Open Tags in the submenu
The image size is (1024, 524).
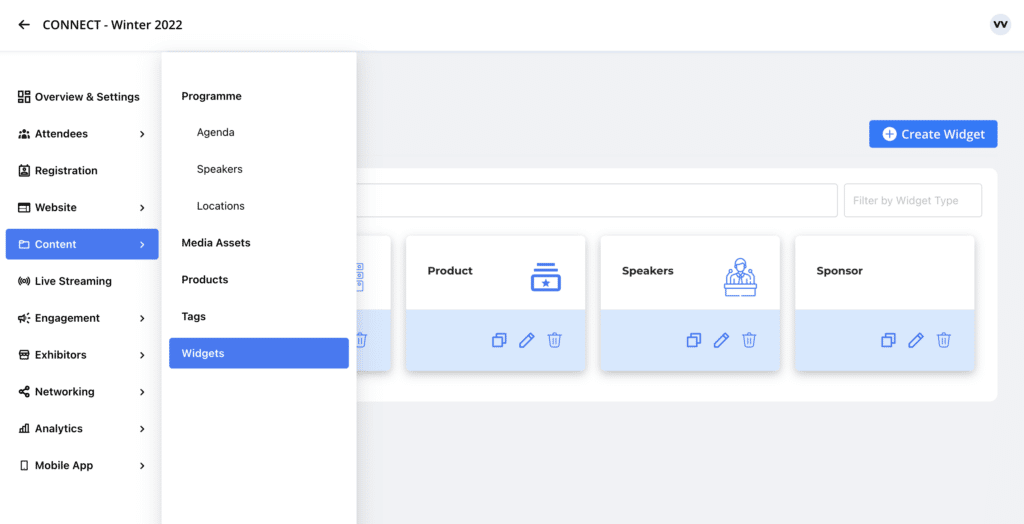point(193,316)
